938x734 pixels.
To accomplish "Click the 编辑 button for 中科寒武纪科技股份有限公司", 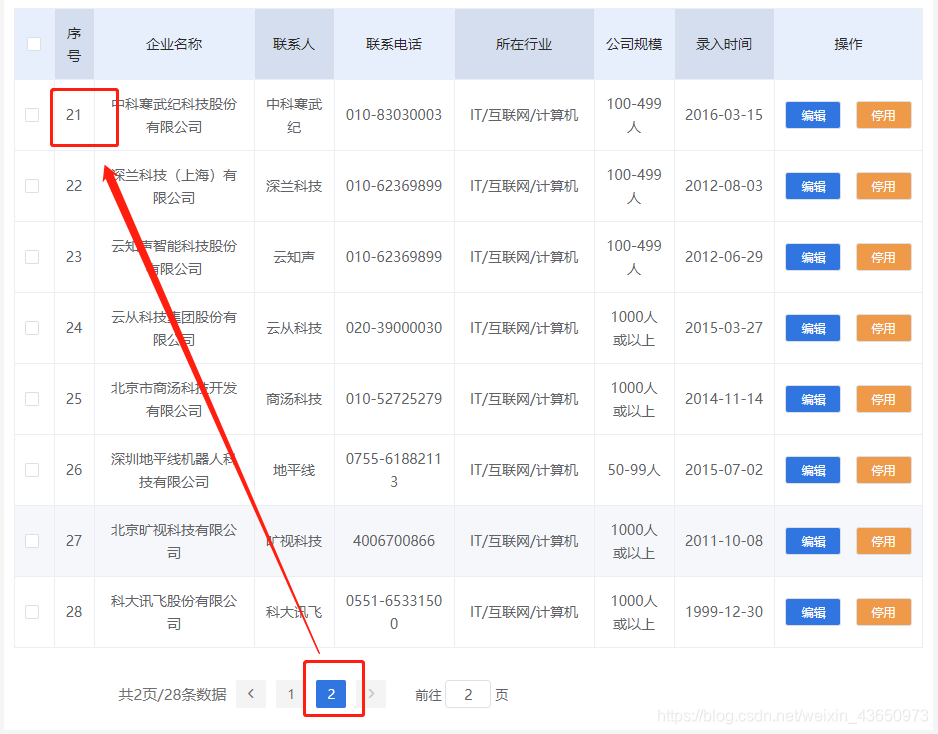I will (812, 114).
